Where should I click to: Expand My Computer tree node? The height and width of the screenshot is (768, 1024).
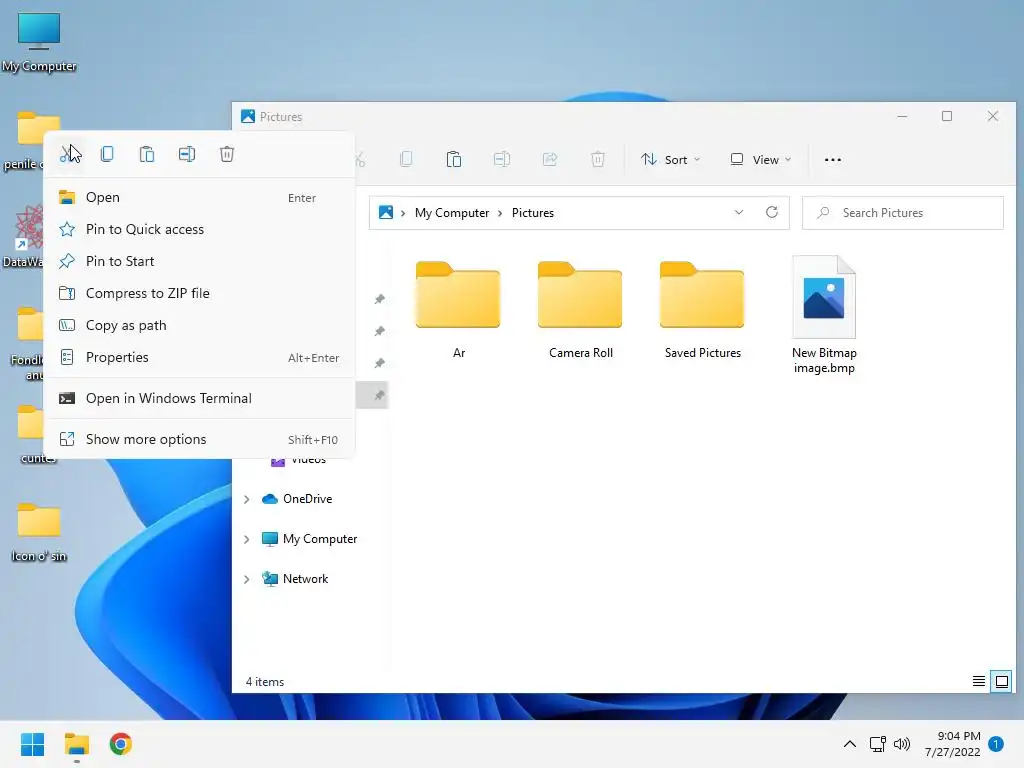(246, 539)
